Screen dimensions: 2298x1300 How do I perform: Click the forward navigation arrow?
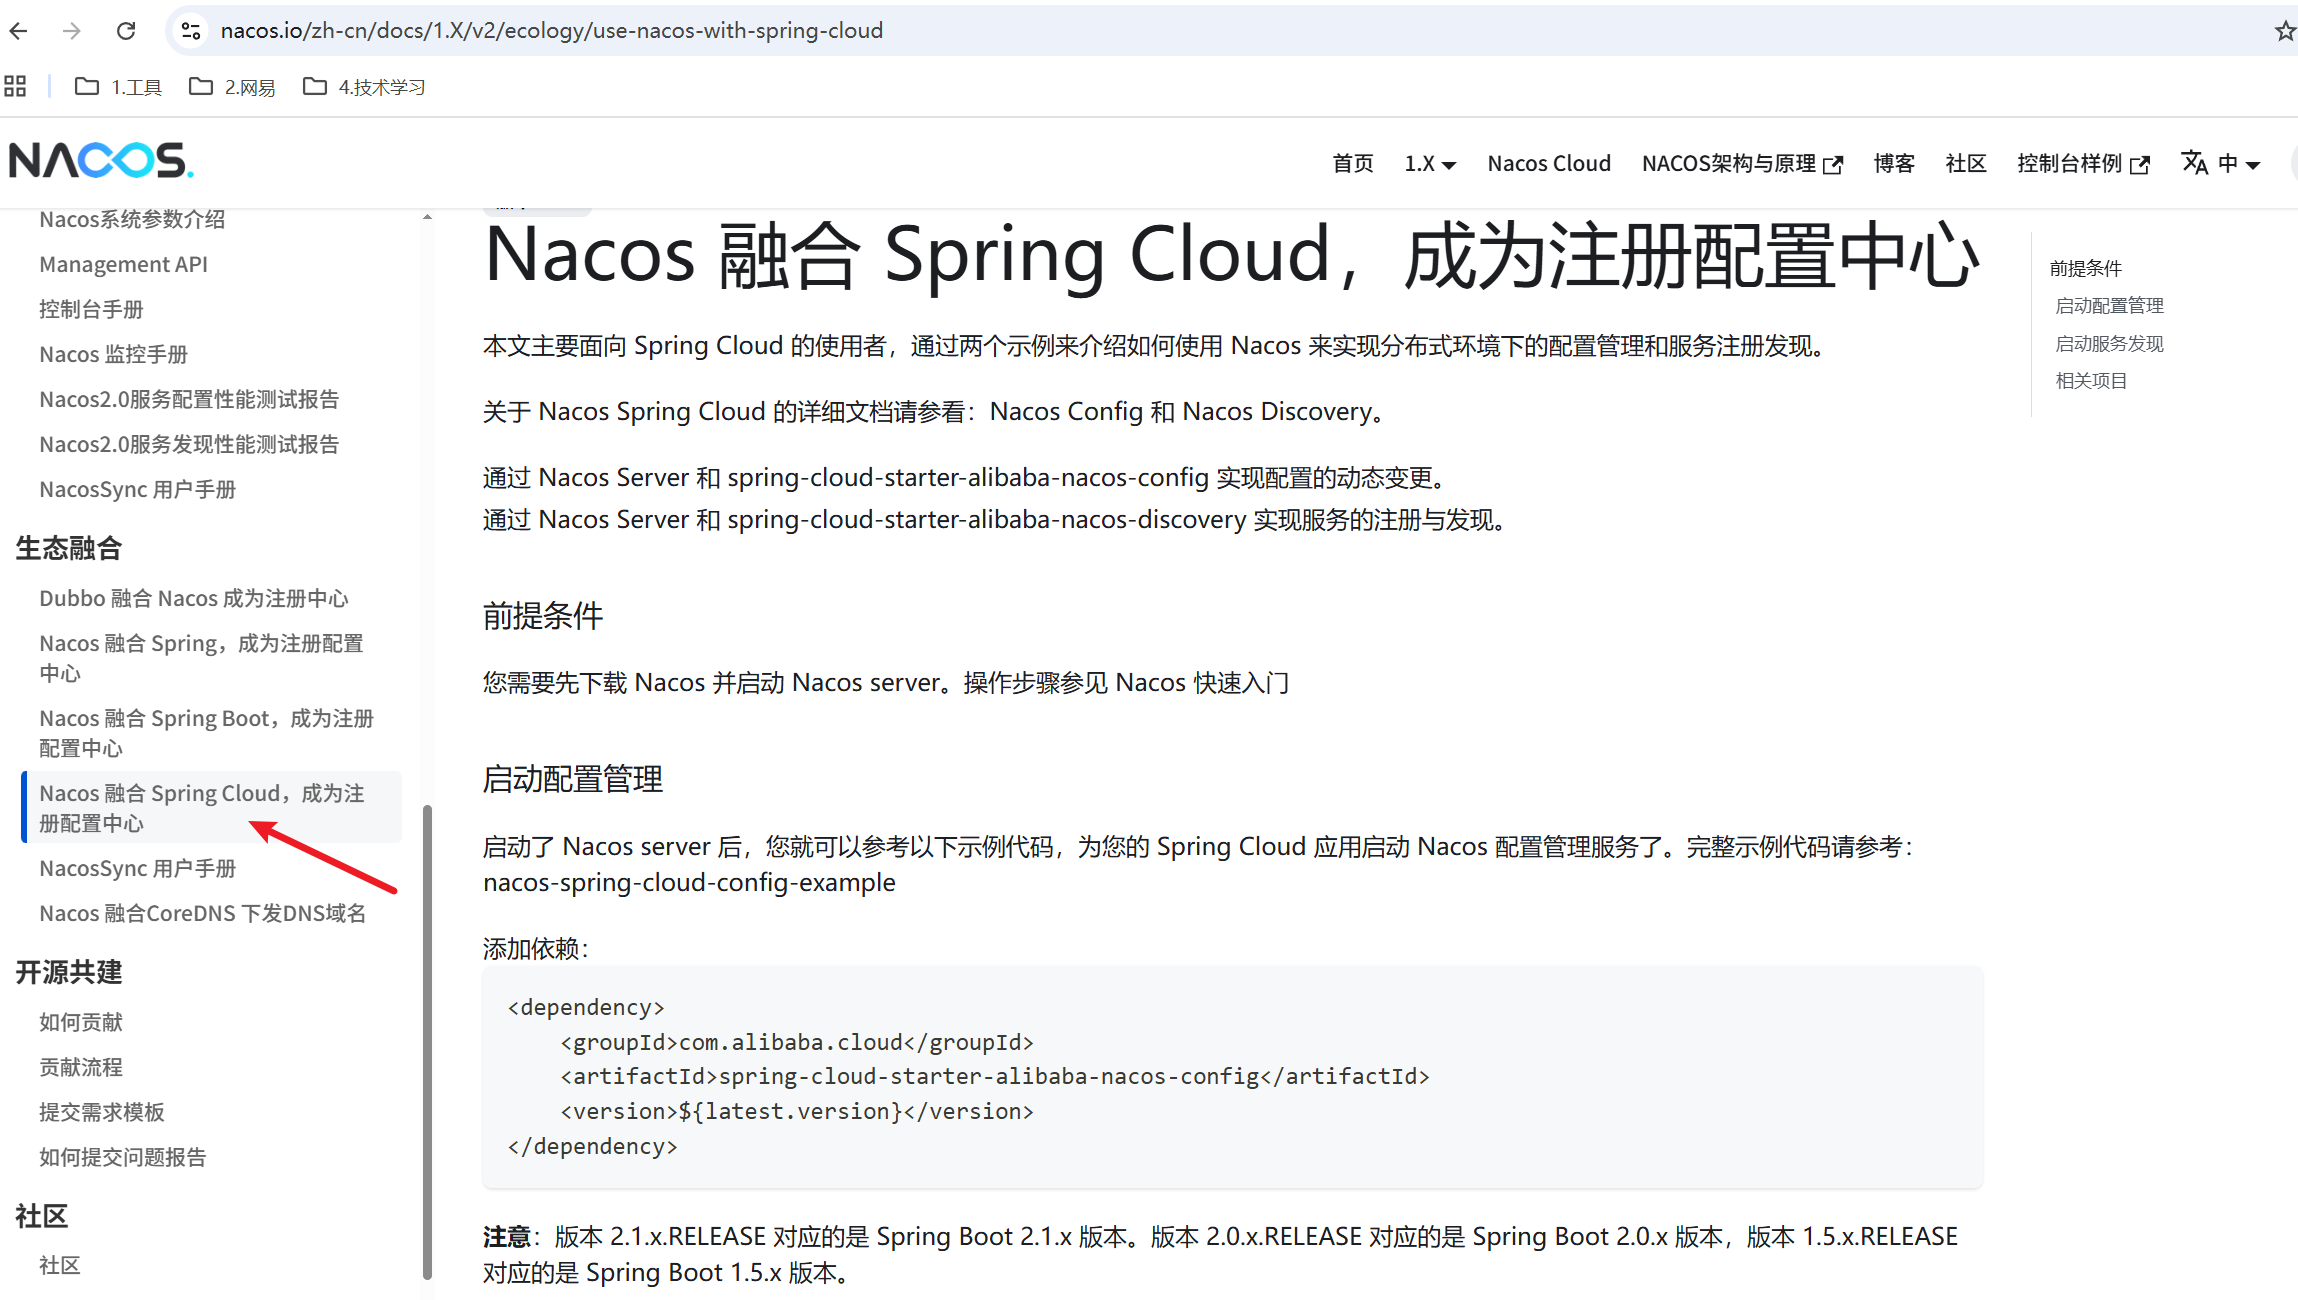72,31
